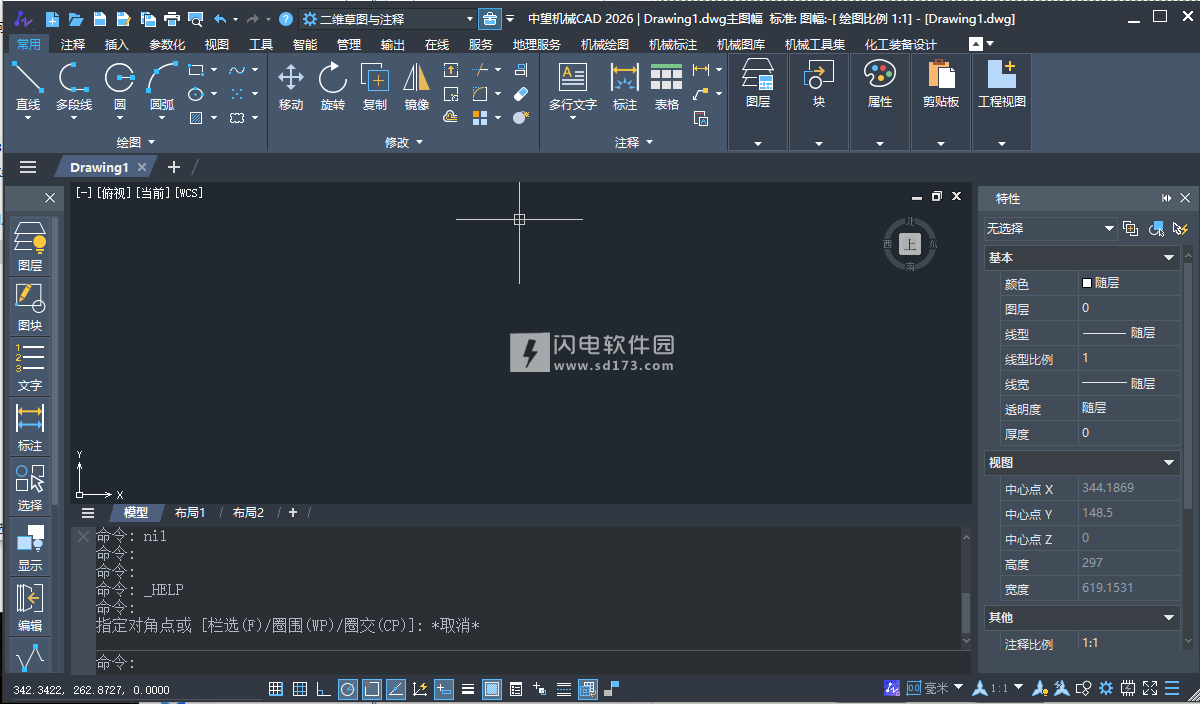1200x704 pixels.
Task: Open the 图层 tool in the left sidebar
Action: (x=30, y=247)
